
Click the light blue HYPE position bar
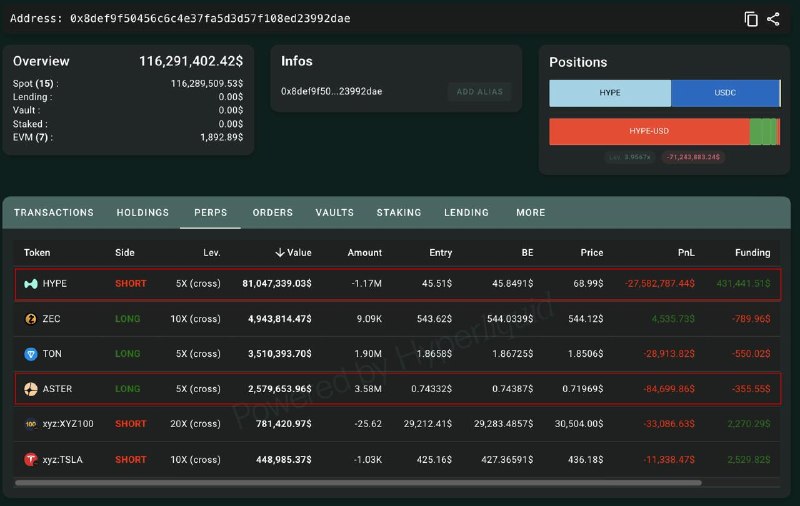point(610,93)
